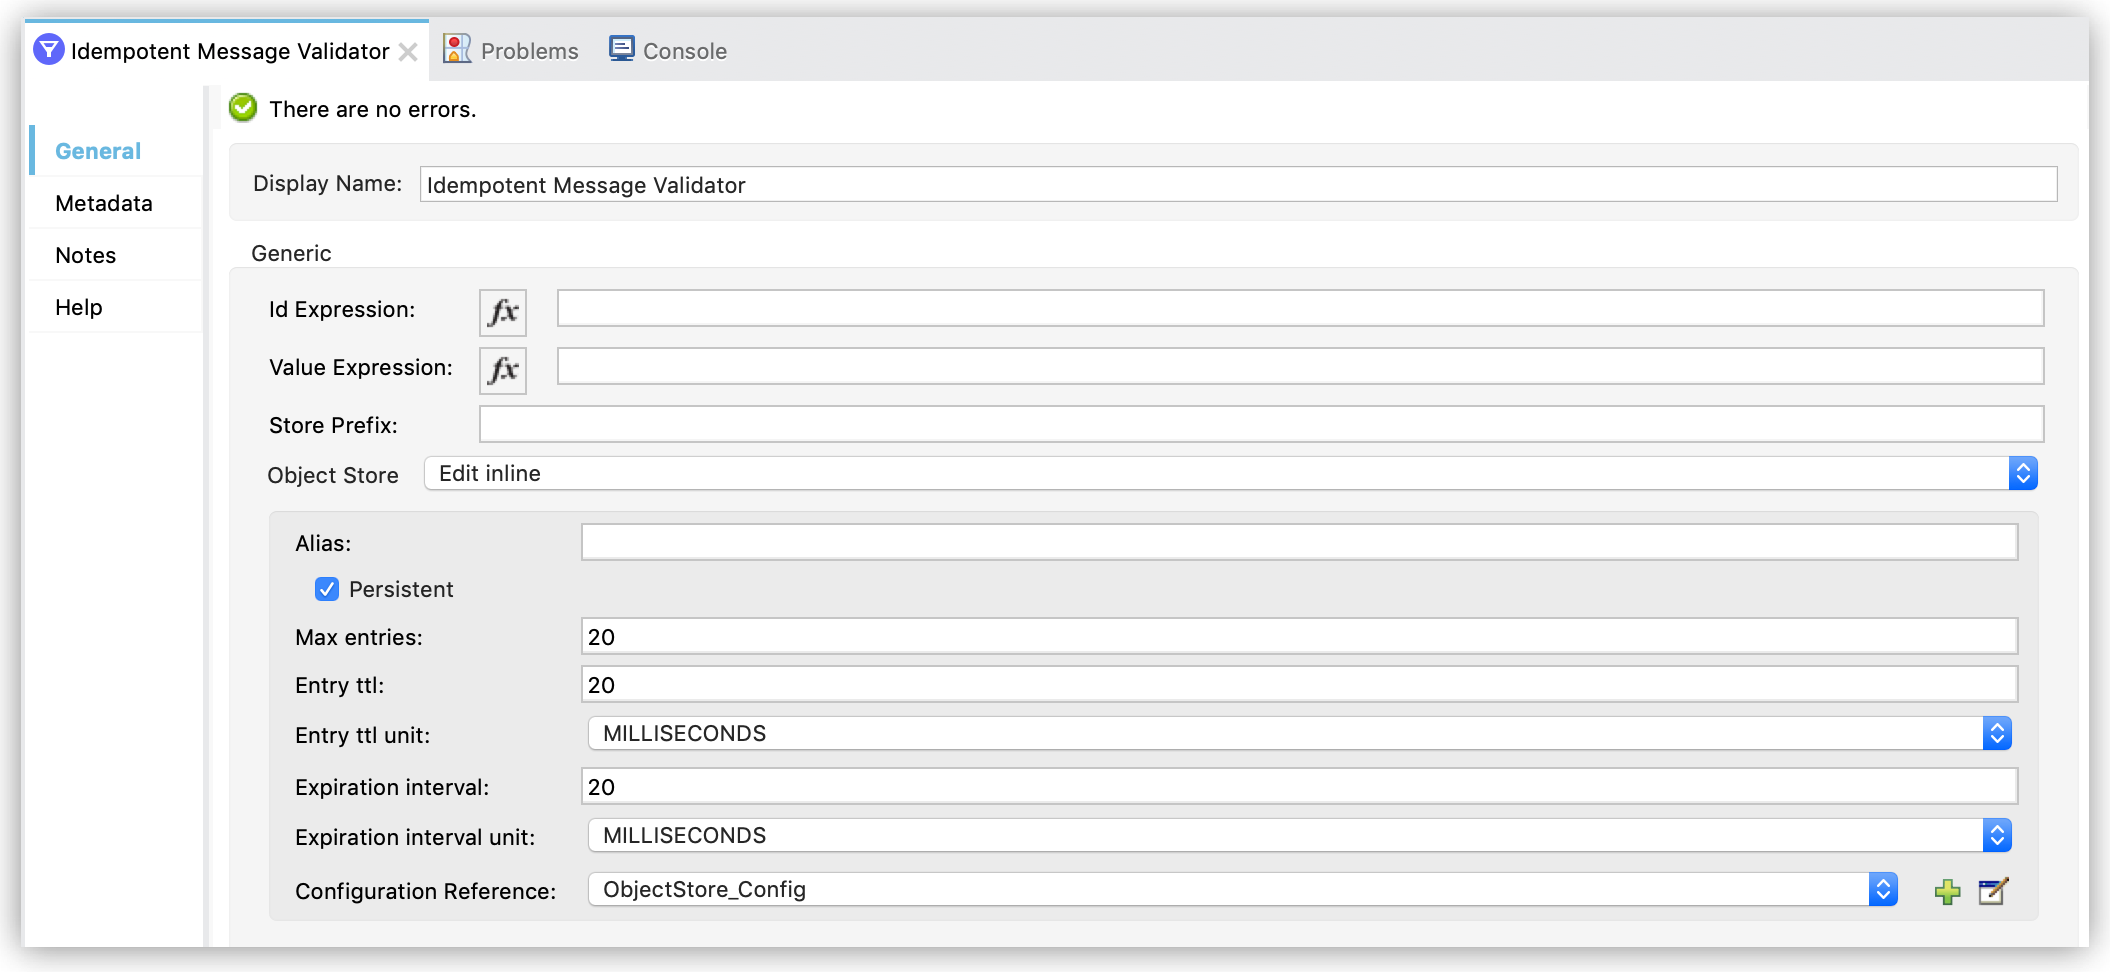Open the Entry ttl unit dropdown

coord(1996,733)
